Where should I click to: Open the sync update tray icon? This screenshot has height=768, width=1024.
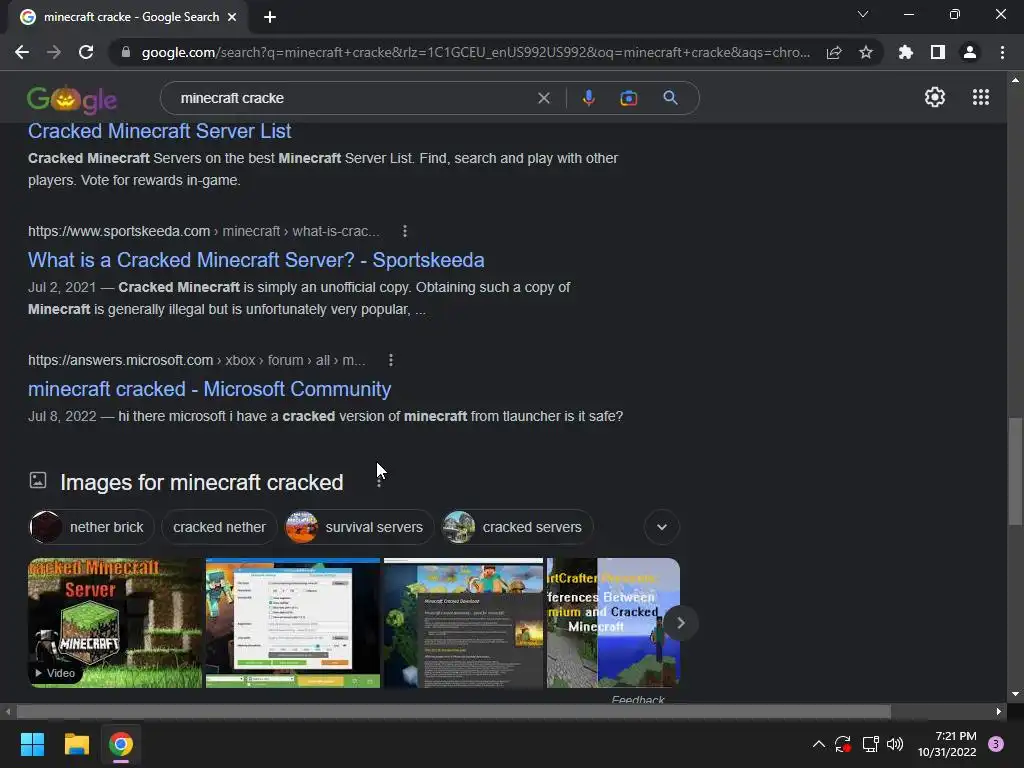842,744
